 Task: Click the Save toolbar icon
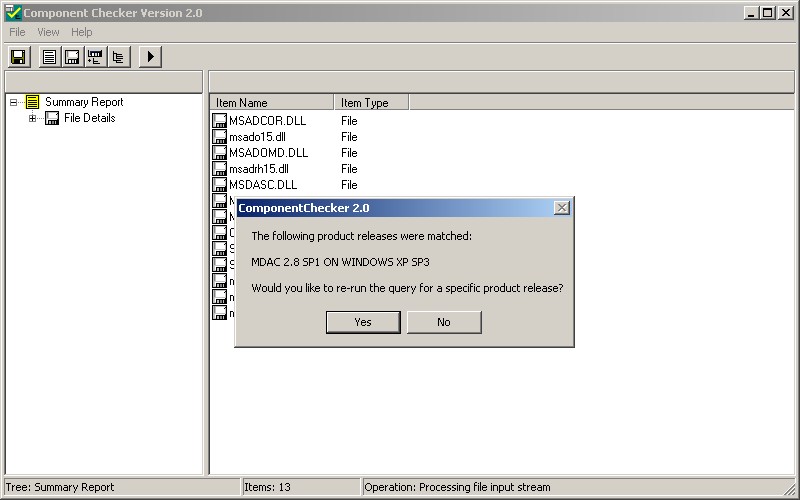19,57
